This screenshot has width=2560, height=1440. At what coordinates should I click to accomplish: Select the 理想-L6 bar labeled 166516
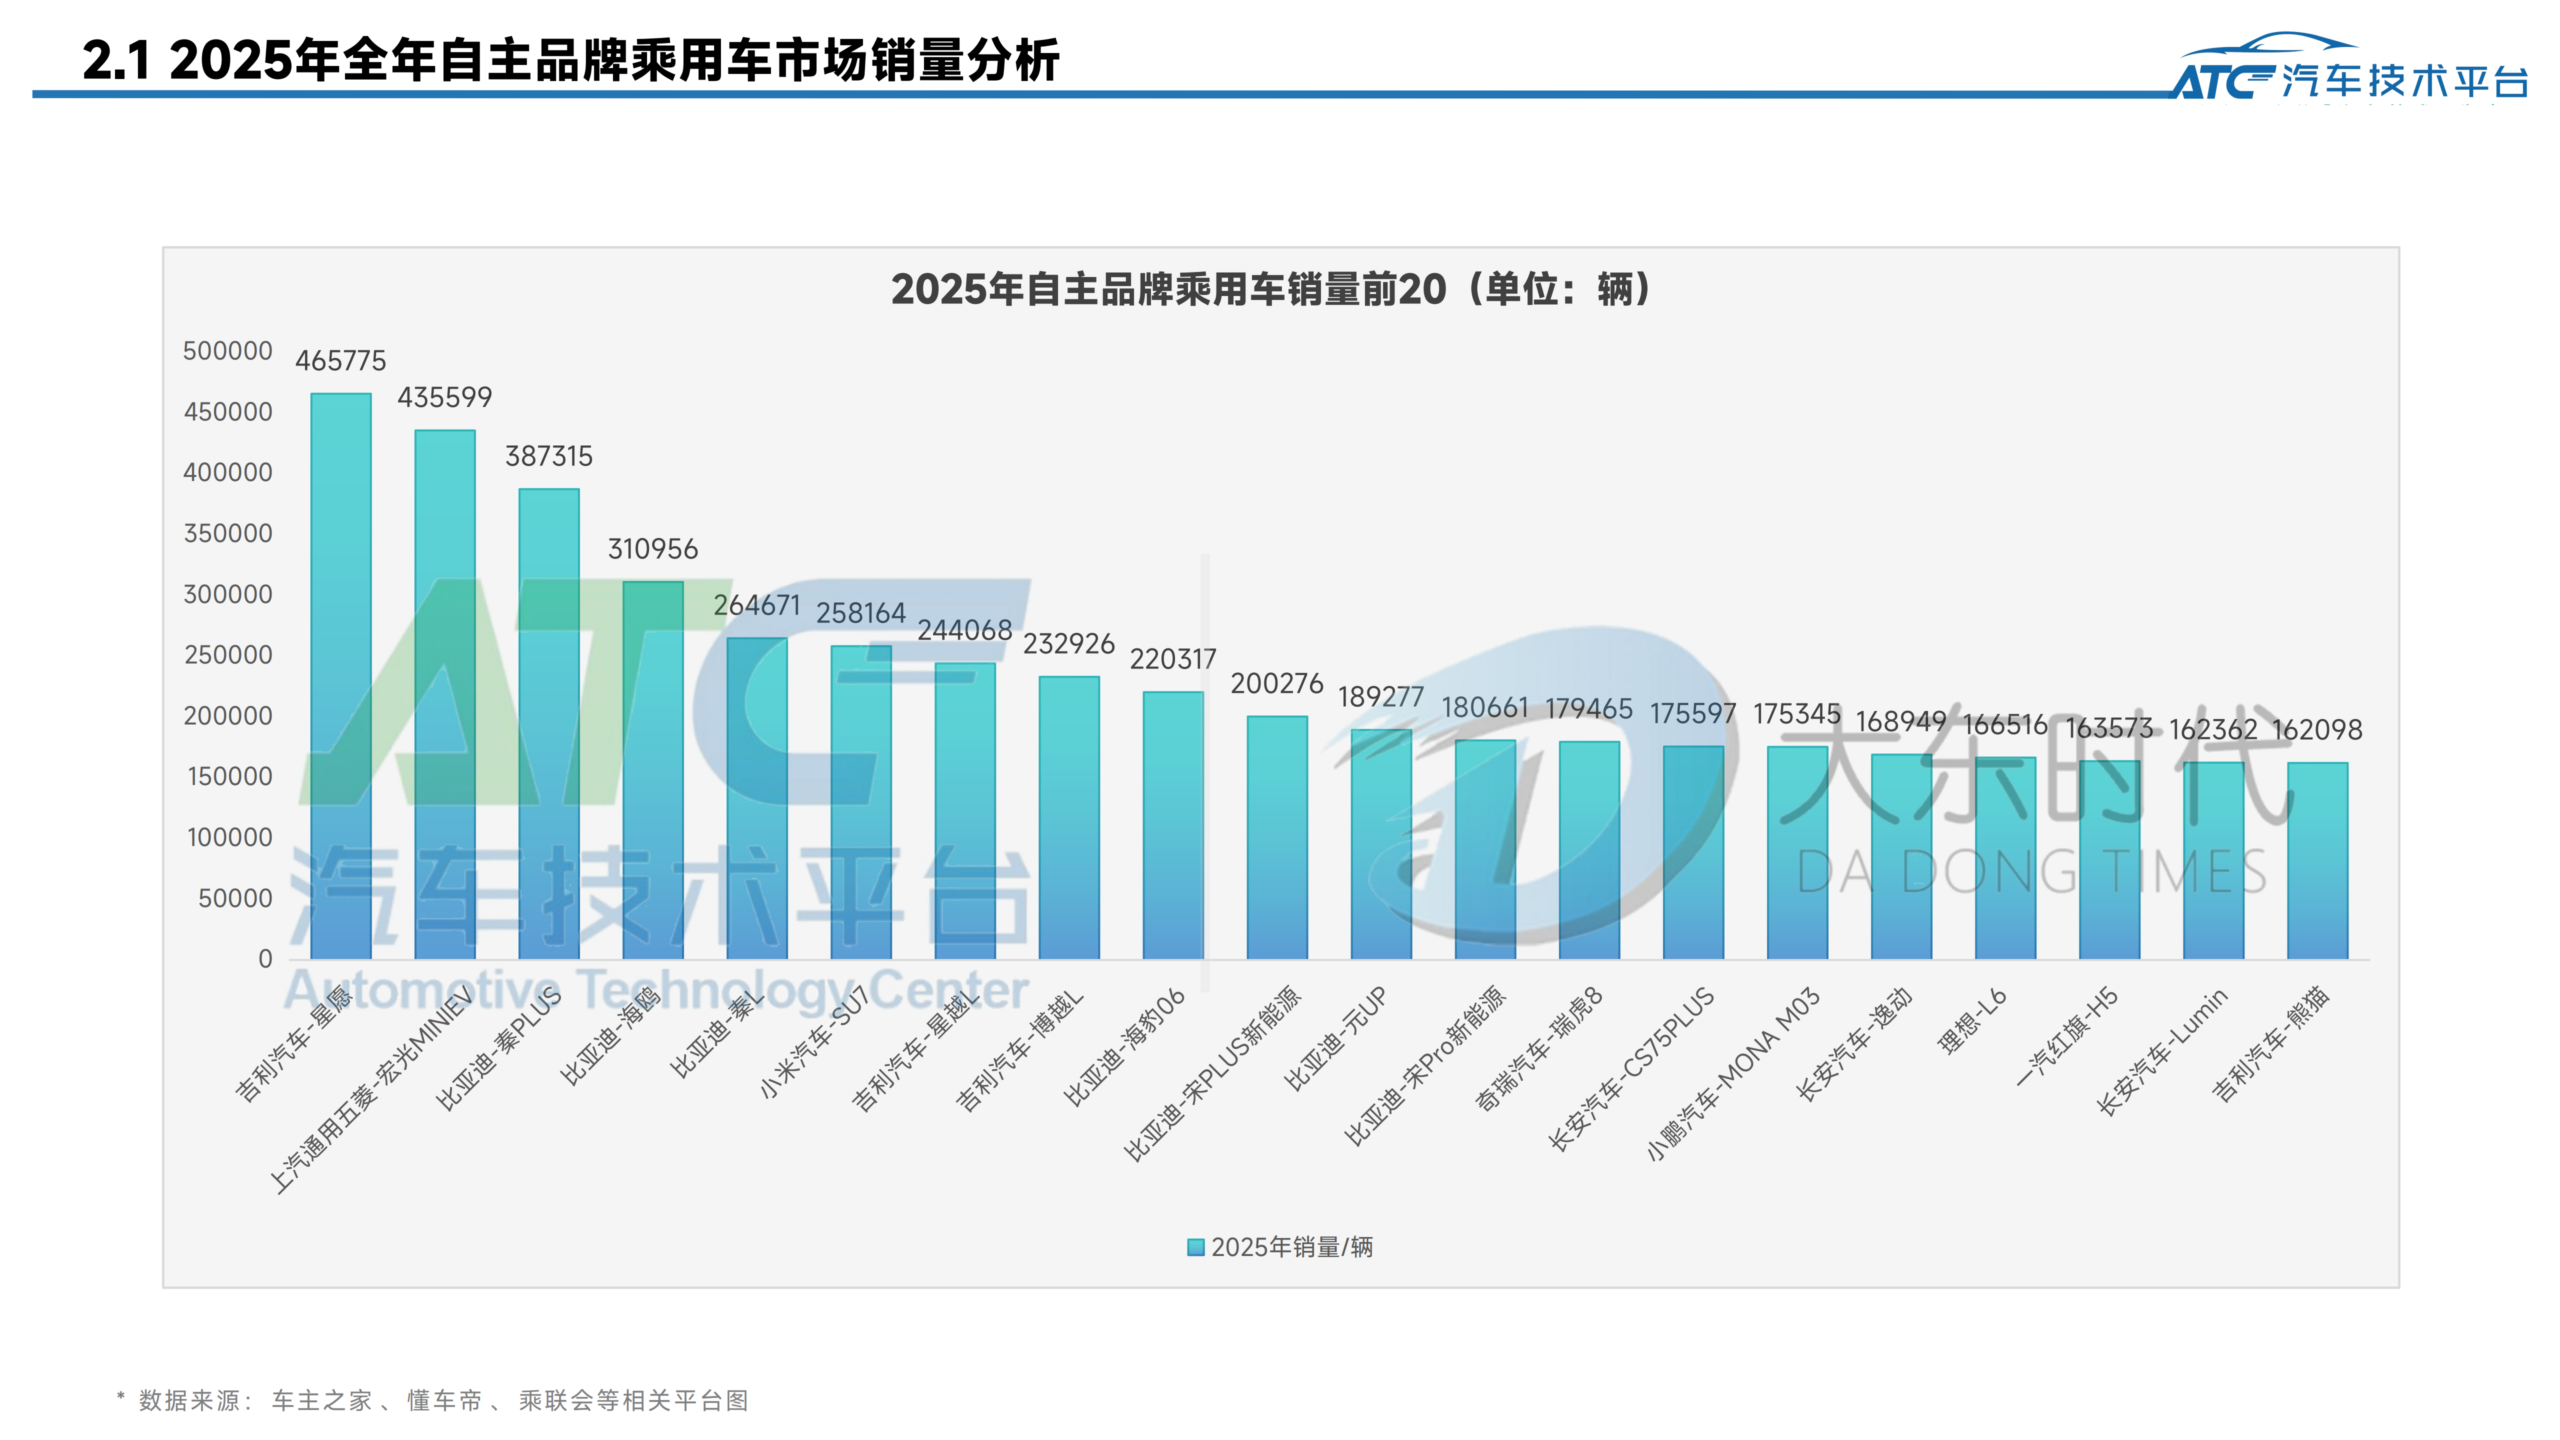(2005, 858)
